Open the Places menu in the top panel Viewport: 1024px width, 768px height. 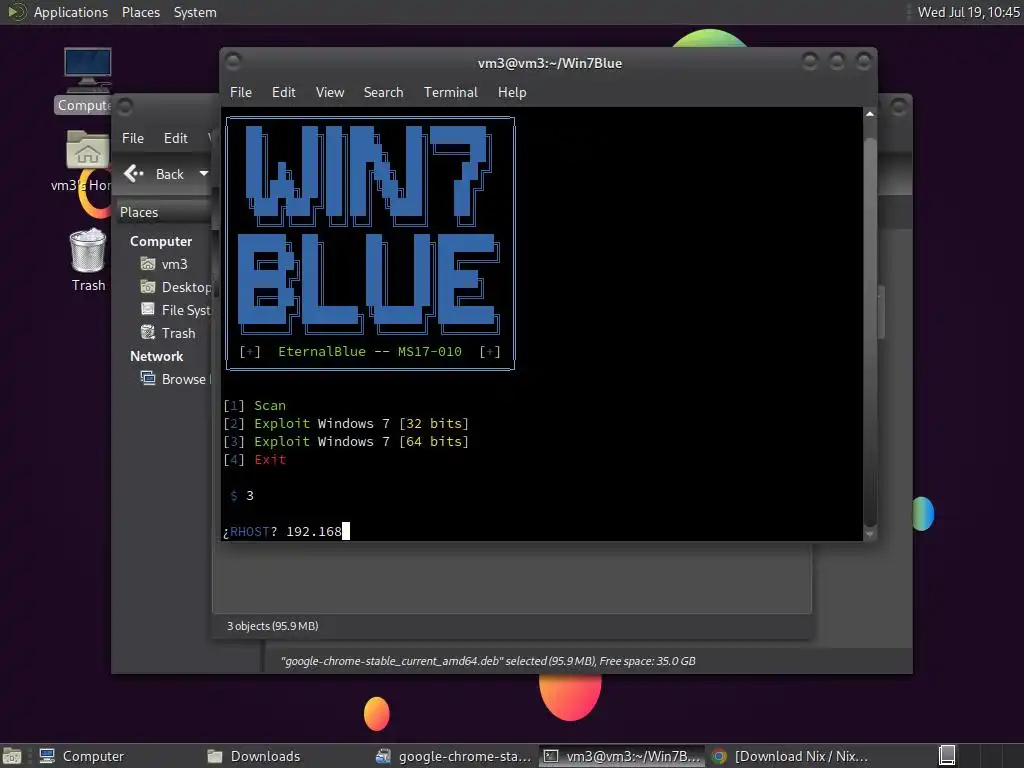(x=141, y=12)
